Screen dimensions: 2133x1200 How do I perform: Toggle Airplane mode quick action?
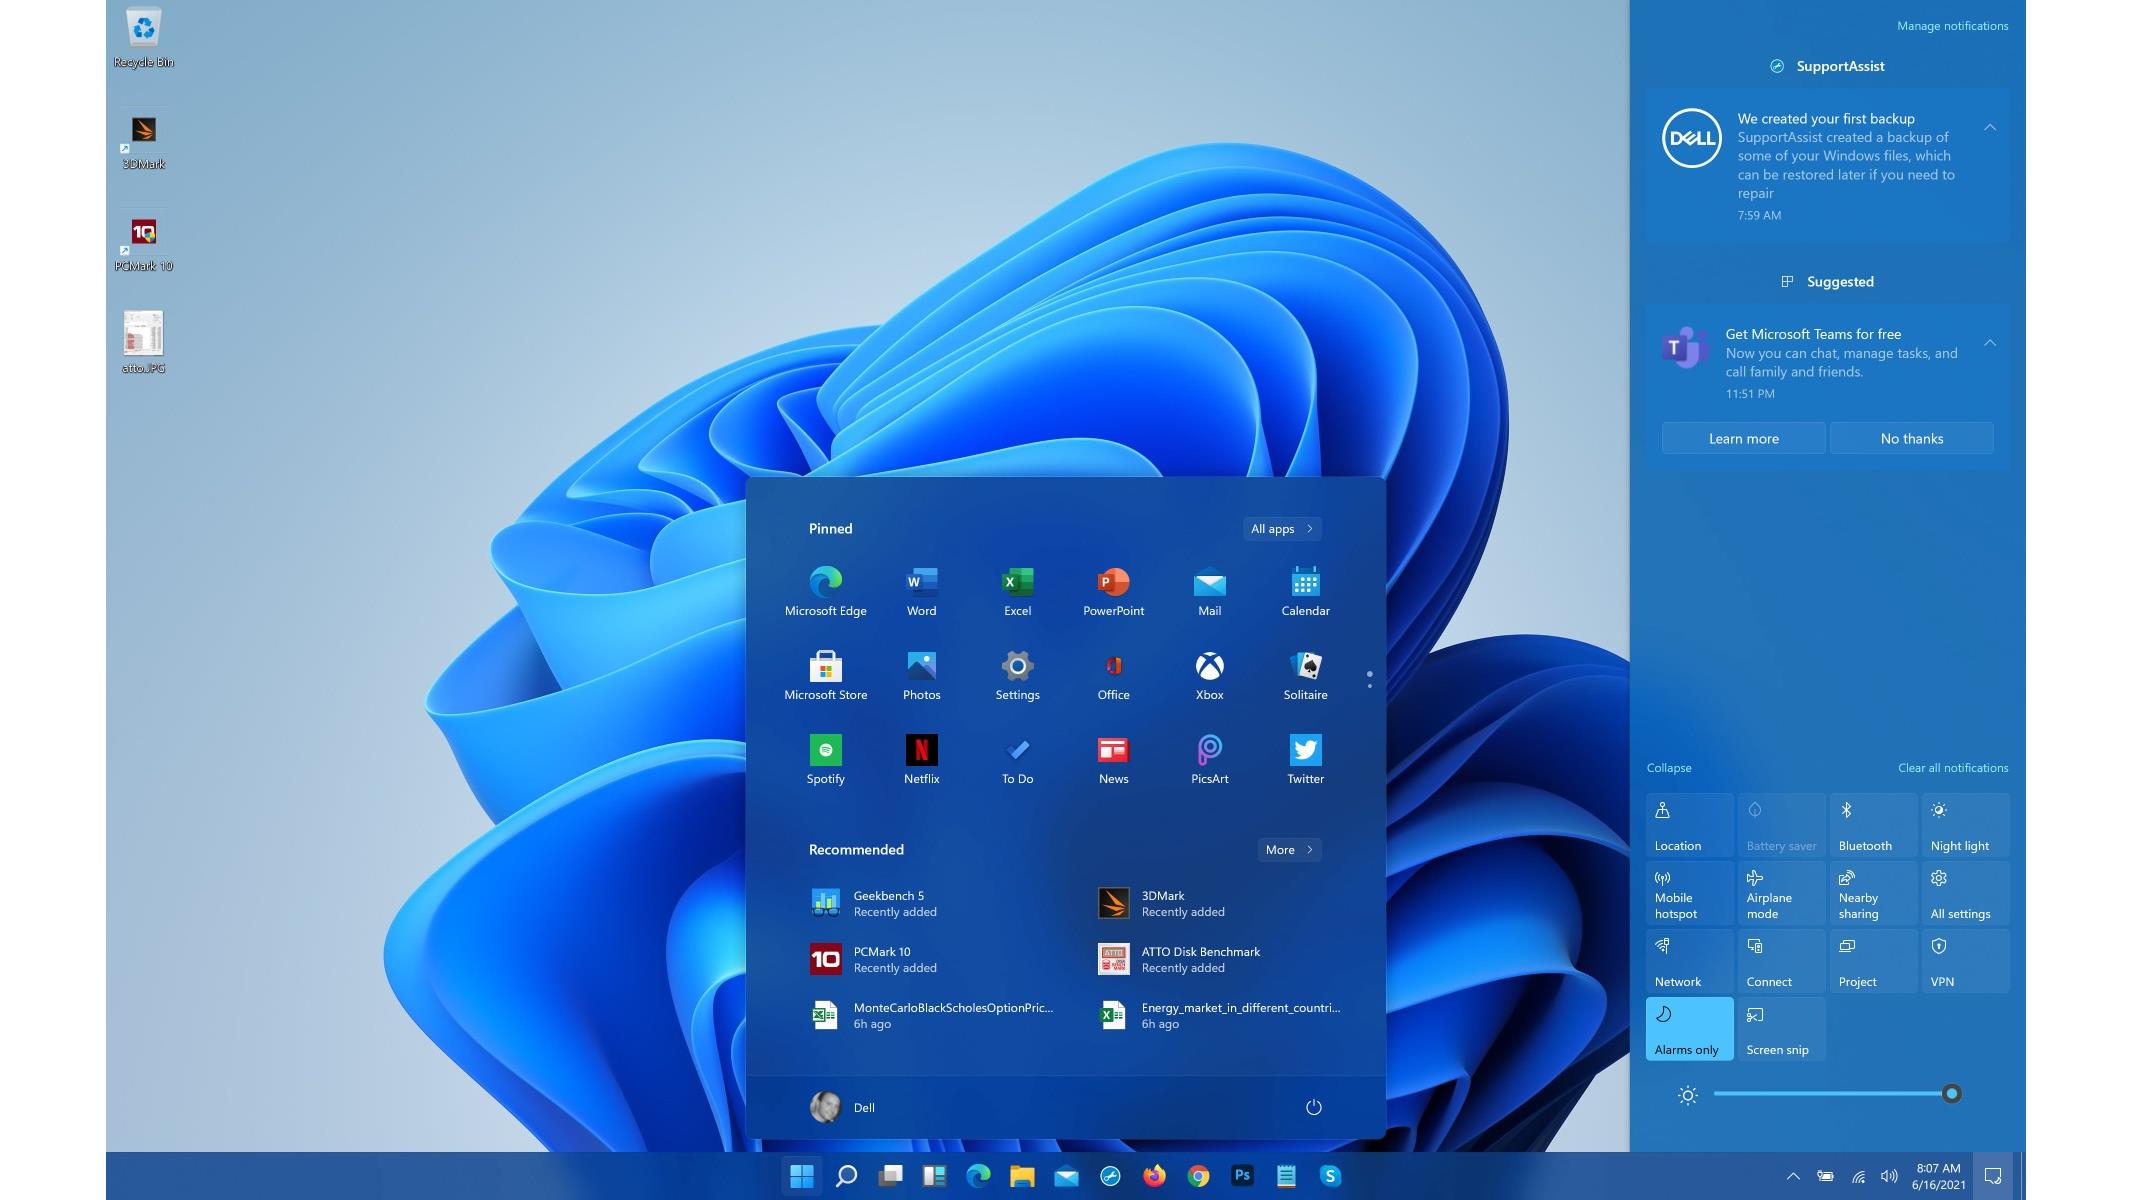1781,893
